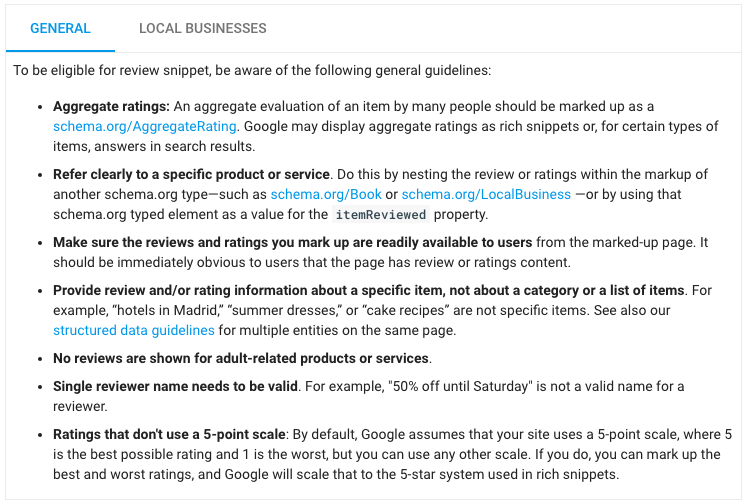Image resolution: width=747 pixels, height=504 pixels.
Task: Click the bold "Aggregate ratings:" heading
Action: pyautogui.click(x=112, y=106)
